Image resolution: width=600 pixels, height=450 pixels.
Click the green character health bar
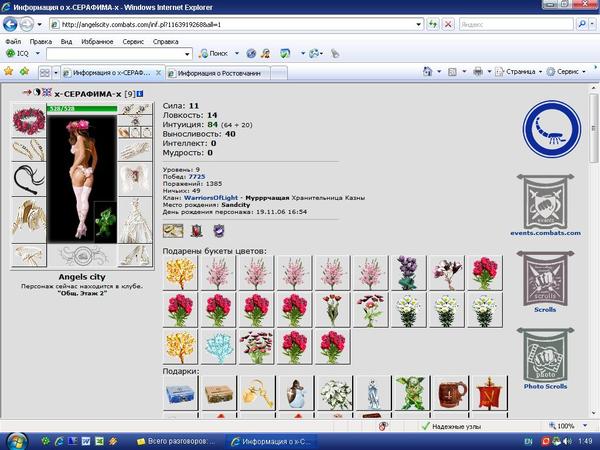82,109
